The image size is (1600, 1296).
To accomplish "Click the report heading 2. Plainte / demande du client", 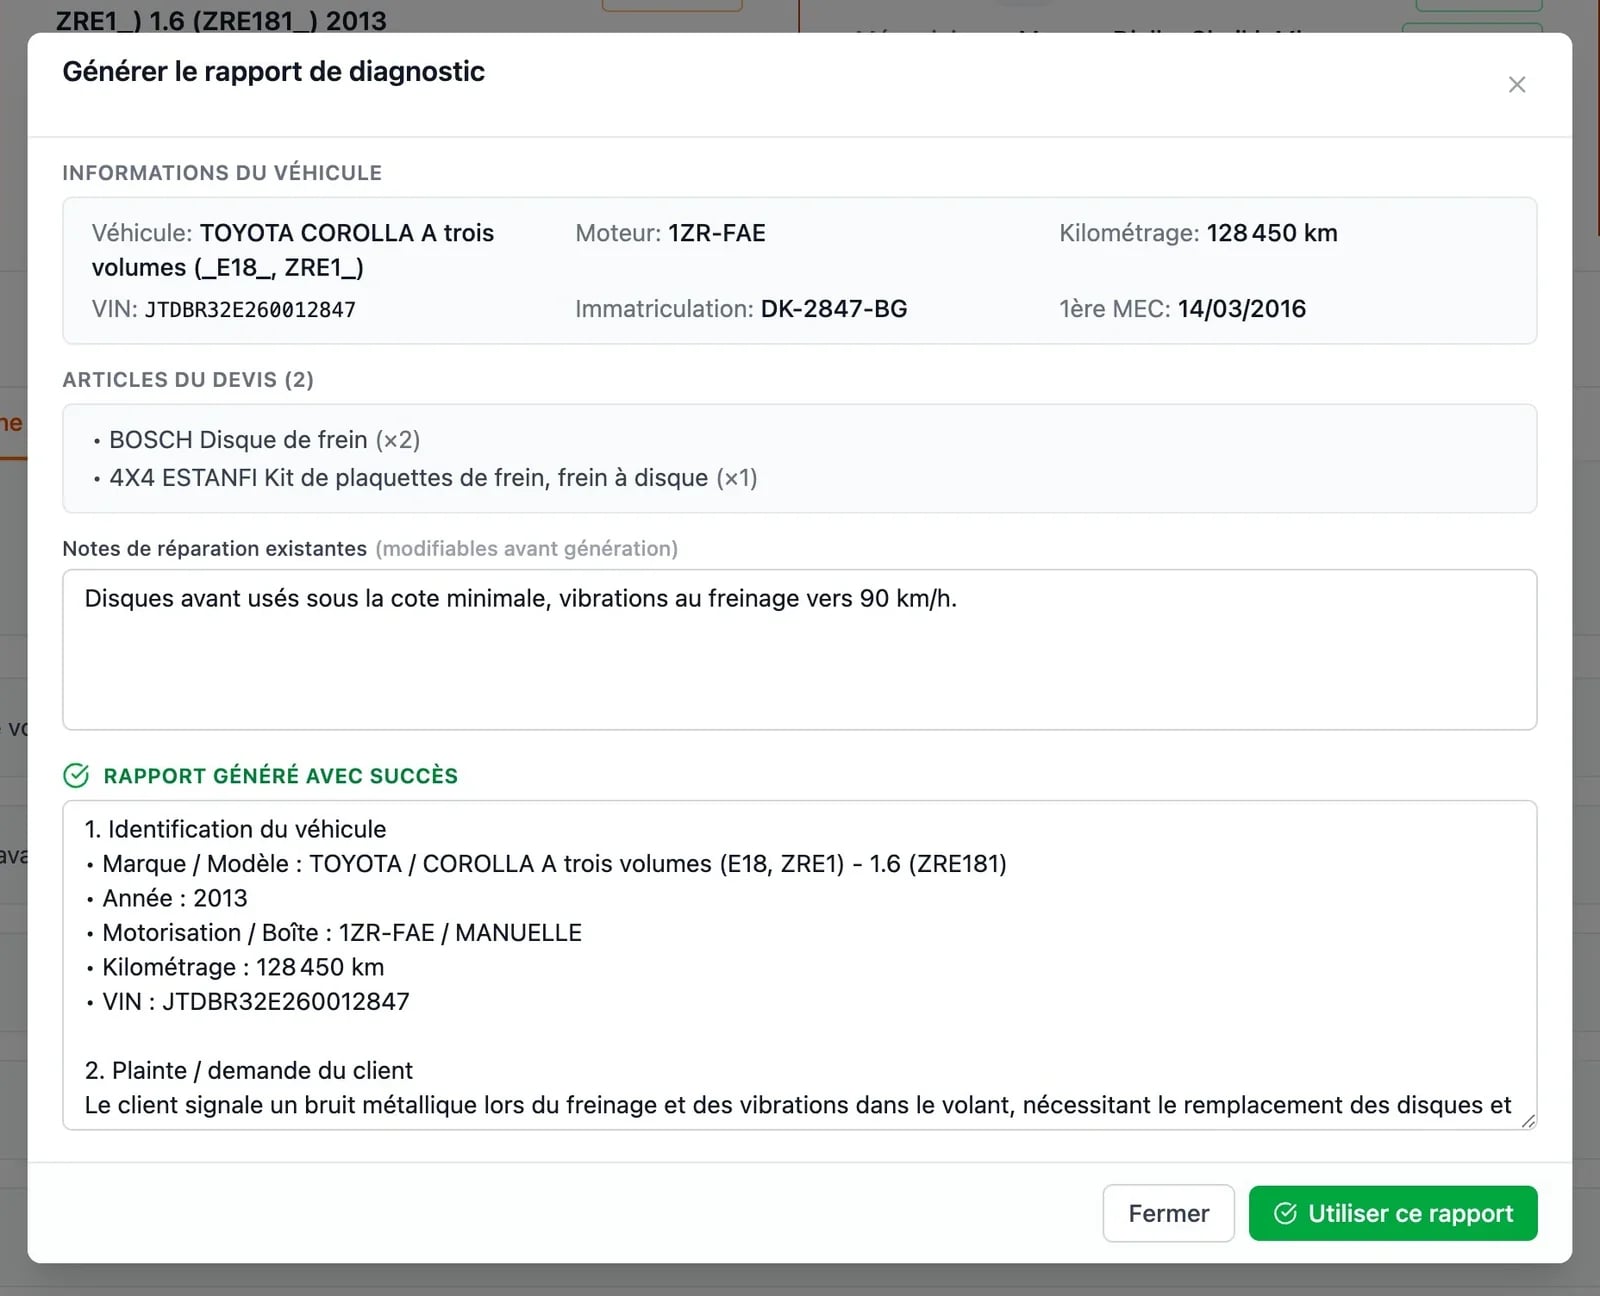I will coord(248,1071).
